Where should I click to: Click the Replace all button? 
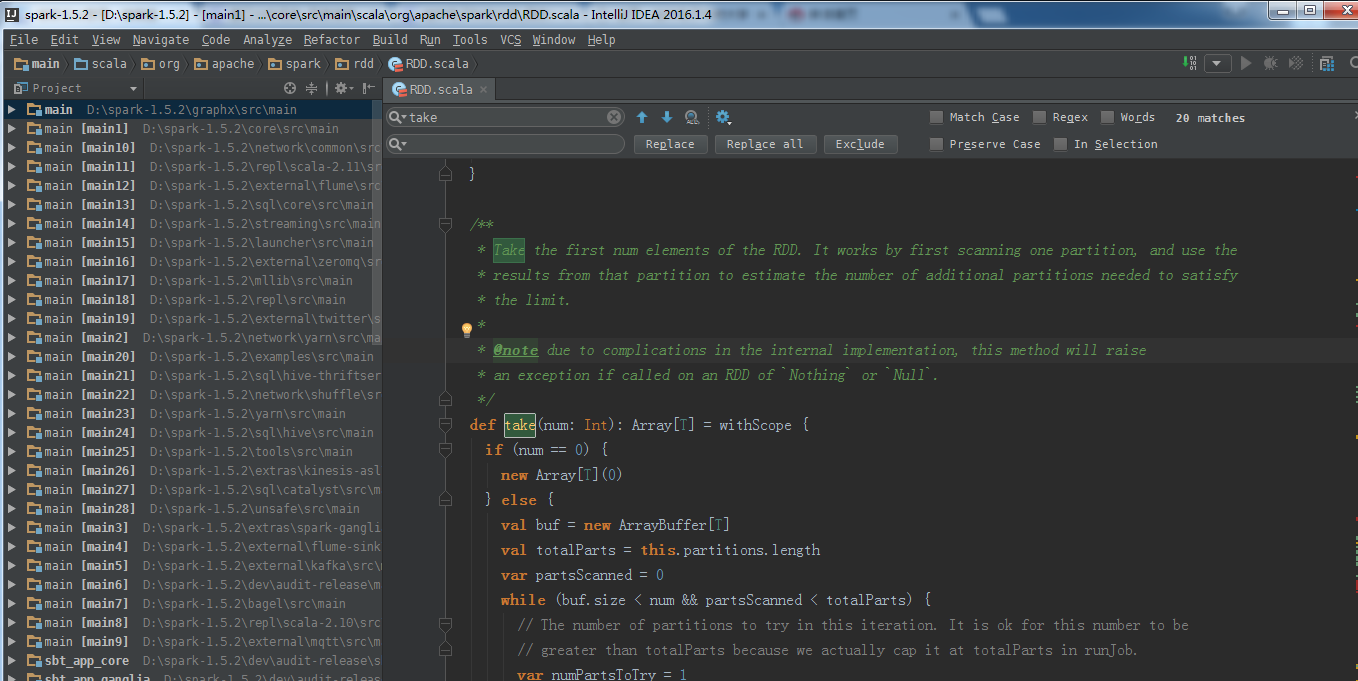pyautogui.click(x=765, y=144)
